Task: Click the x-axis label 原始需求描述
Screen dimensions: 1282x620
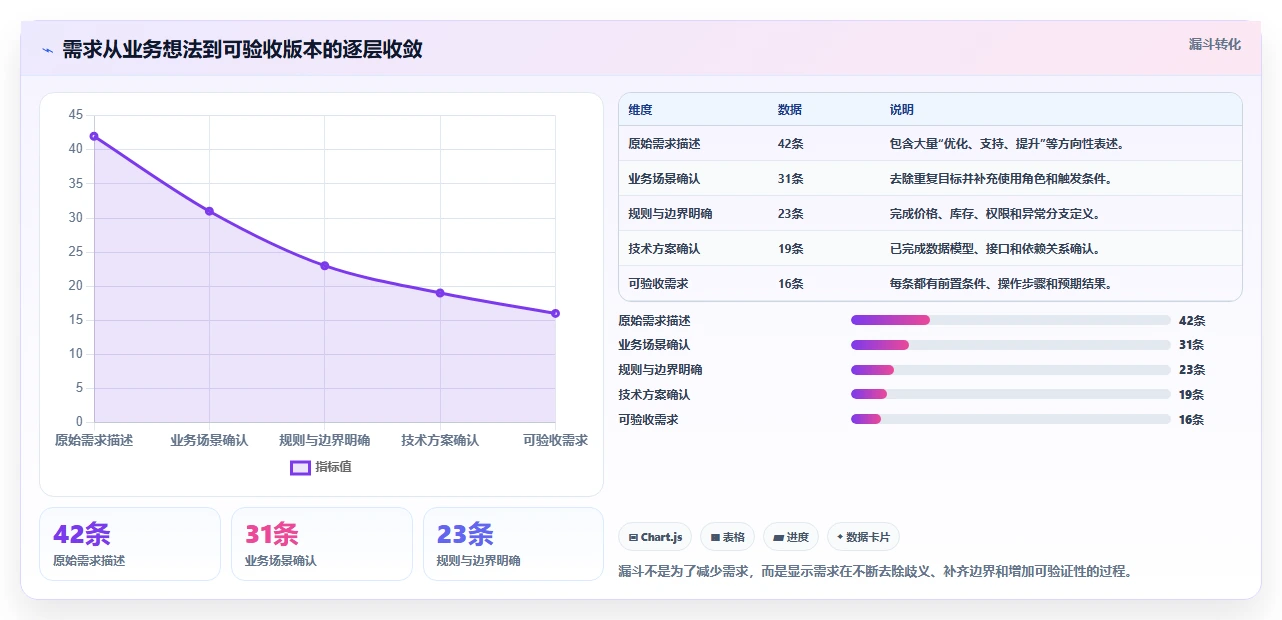Action: (x=94, y=440)
